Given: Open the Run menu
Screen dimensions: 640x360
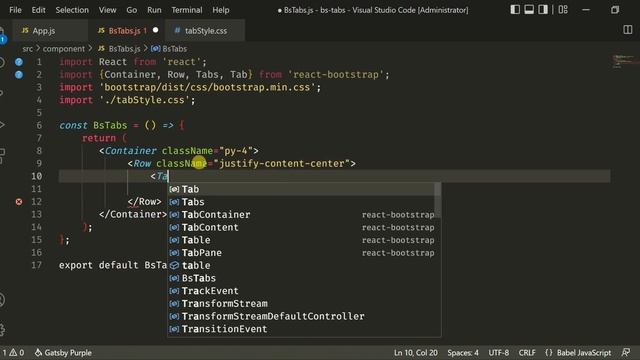Looking at the screenshot, I should [x=154, y=10].
